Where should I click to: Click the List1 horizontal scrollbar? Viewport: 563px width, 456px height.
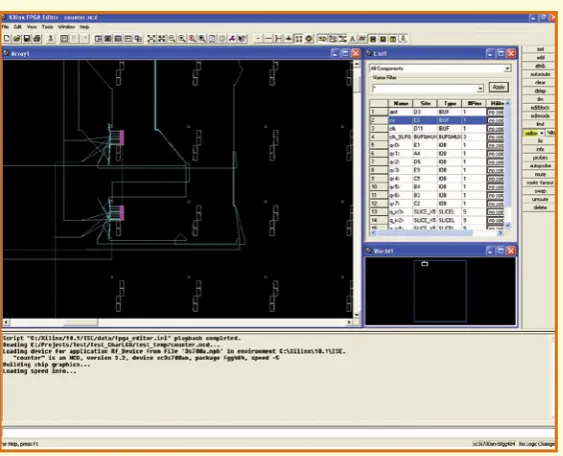click(437, 233)
